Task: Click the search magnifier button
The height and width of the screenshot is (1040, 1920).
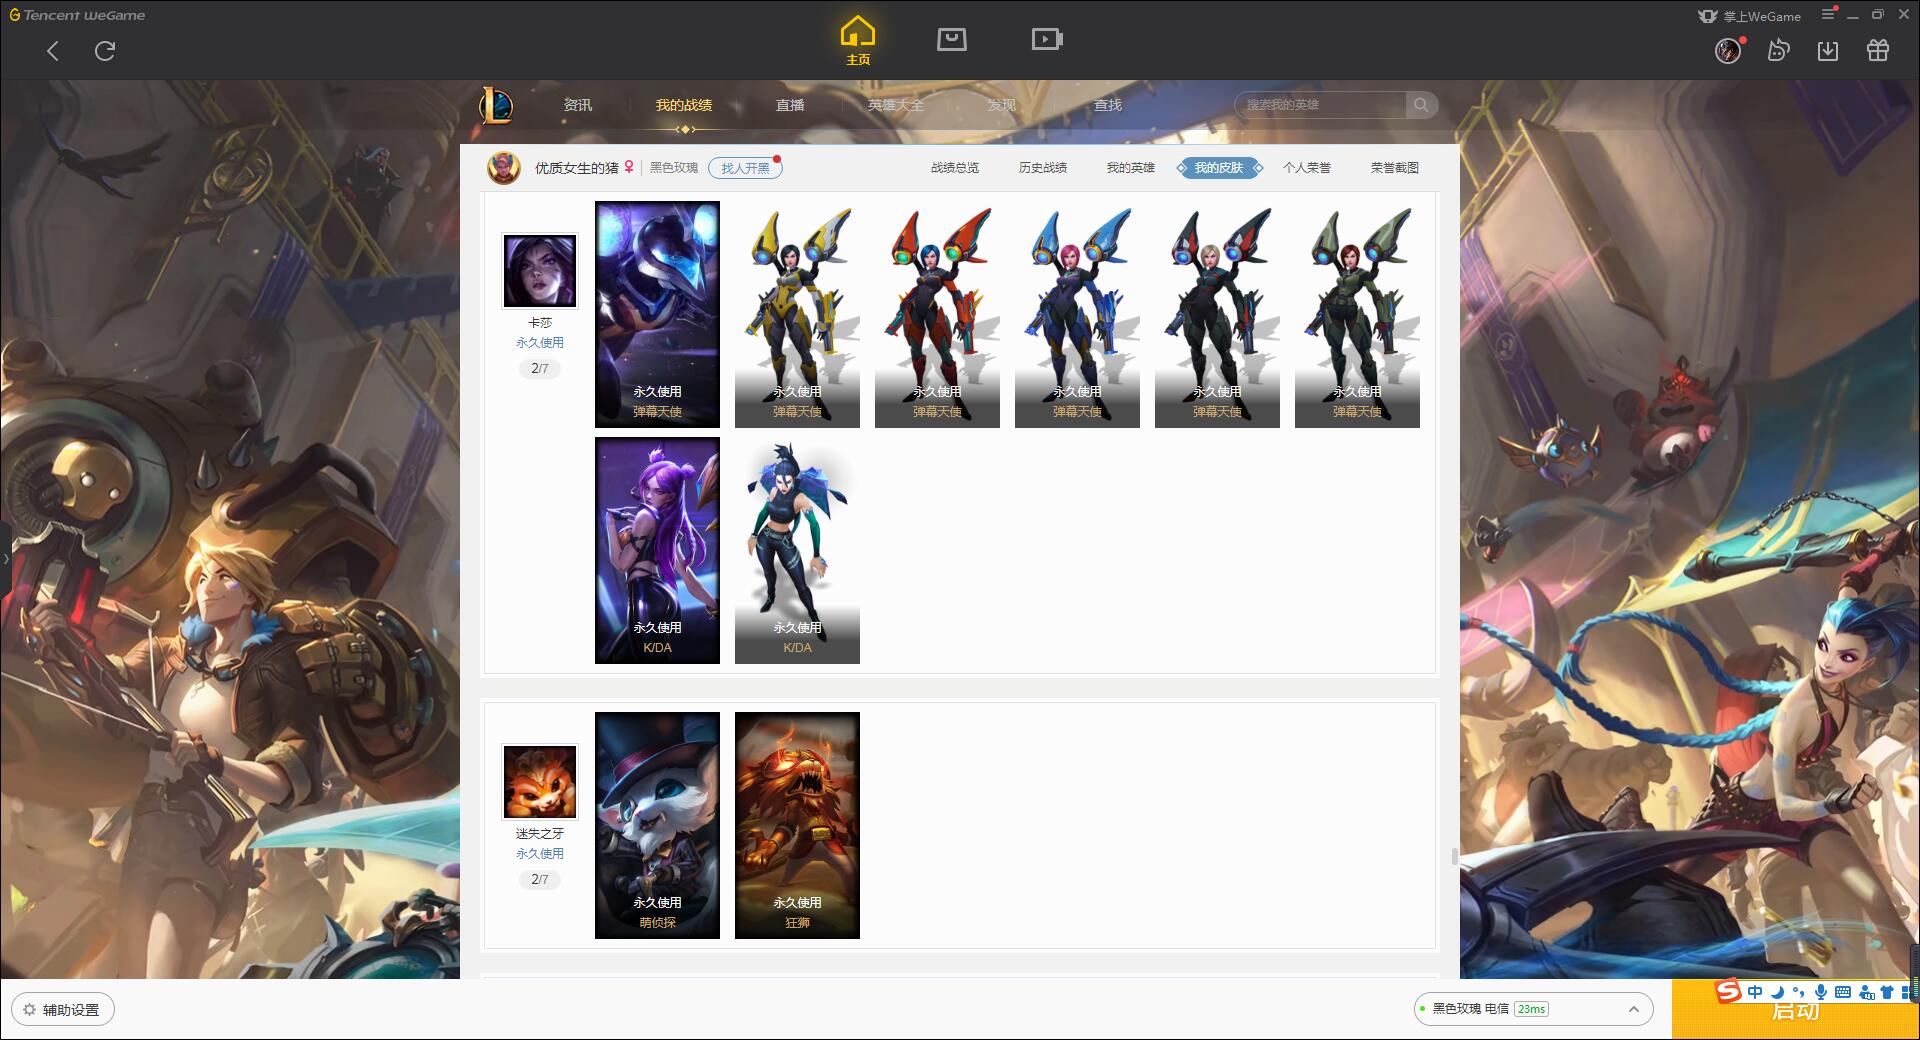Action: pos(1421,105)
